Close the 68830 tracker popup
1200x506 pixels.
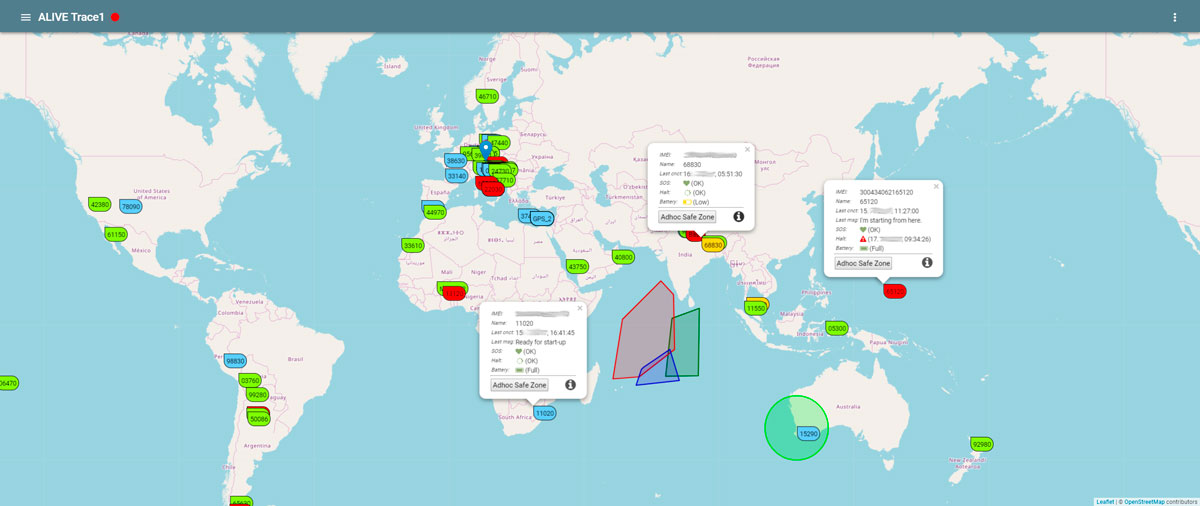click(747, 149)
